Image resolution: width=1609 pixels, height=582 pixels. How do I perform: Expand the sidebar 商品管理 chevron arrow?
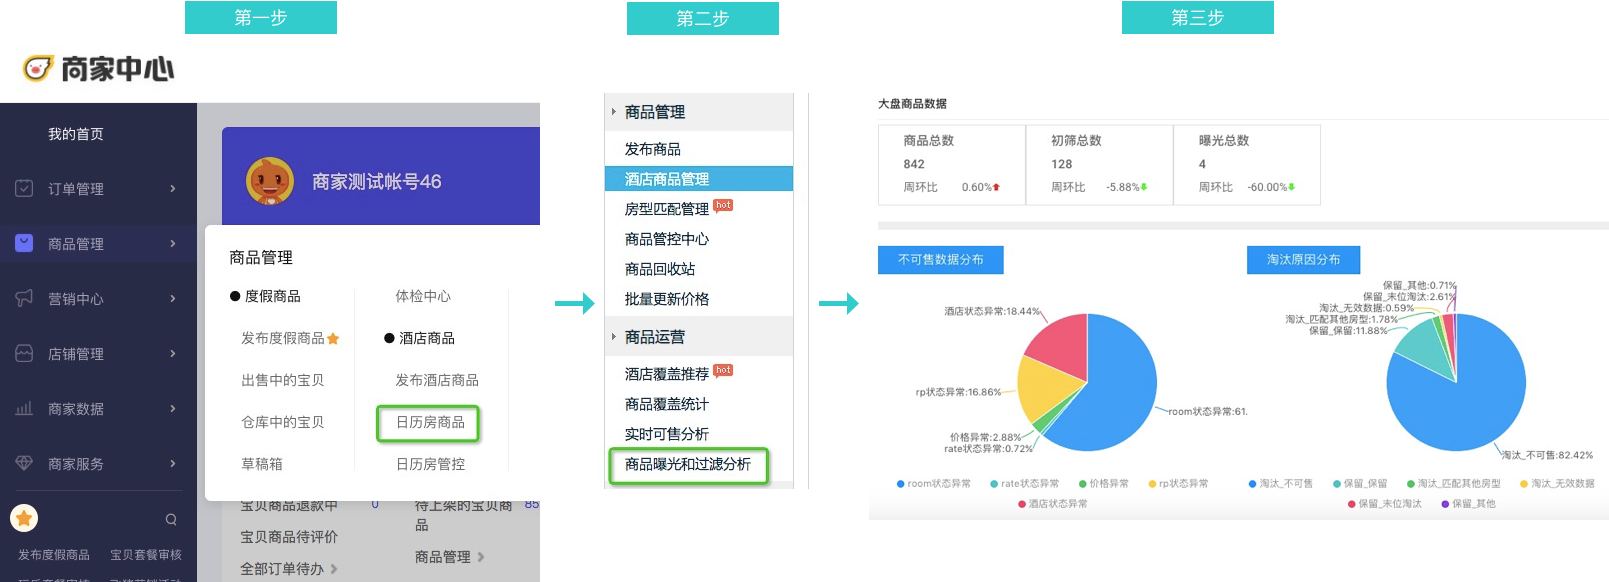point(173,243)
